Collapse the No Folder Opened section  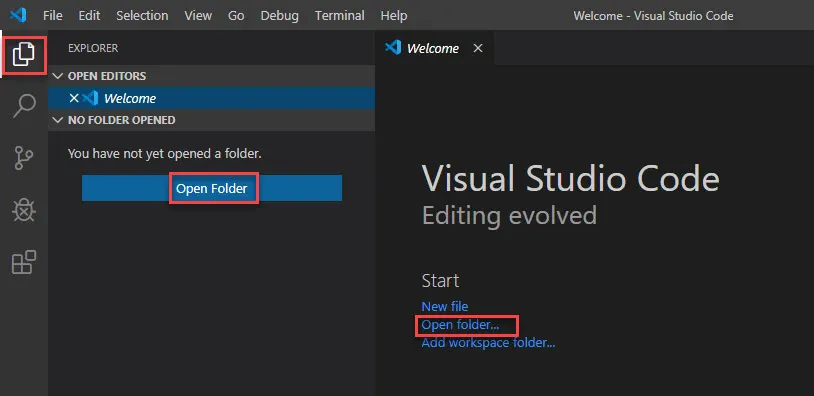[211, 120]
